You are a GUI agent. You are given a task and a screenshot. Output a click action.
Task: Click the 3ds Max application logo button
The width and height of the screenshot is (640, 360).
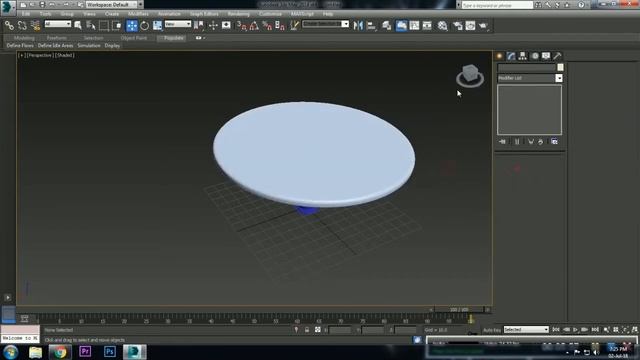pos(8,7)
